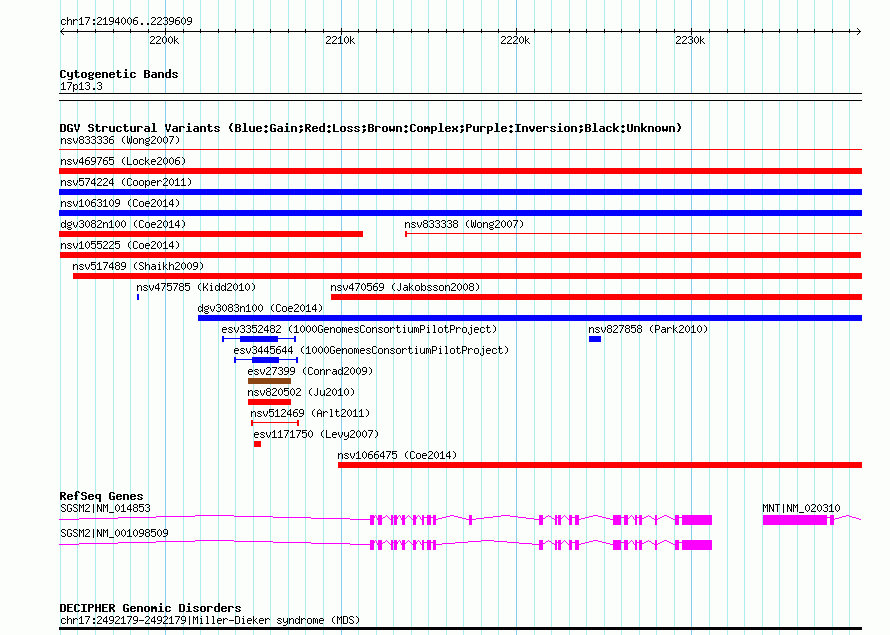This screenshot has height=635, width=890.
Task: Click the last large exon of SGSM2 NM_001098509
Action: [x=696, y=545]
